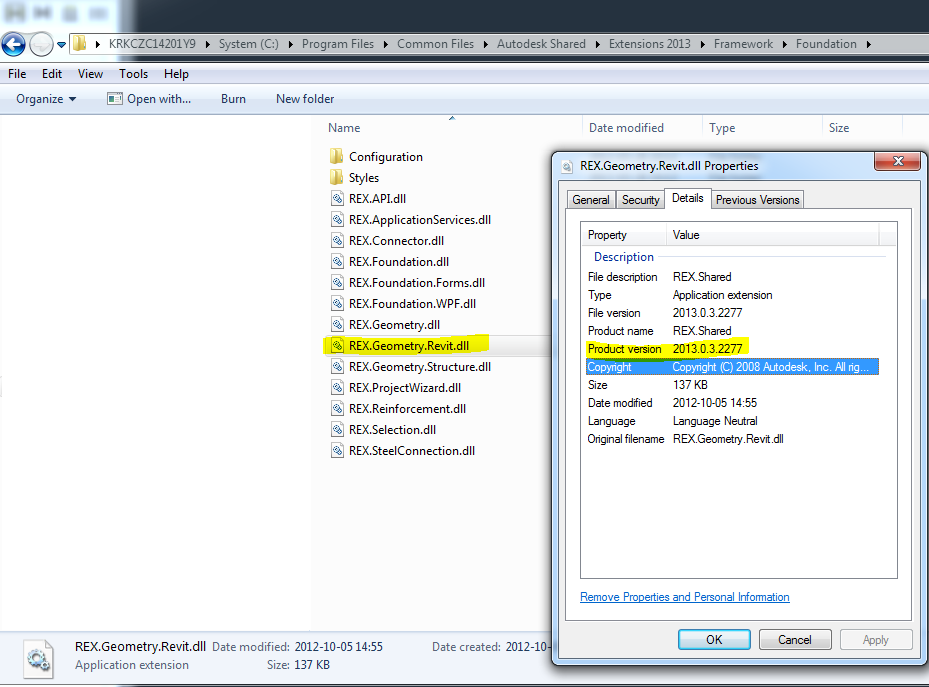Image resolution: width=929 pixels, height=687 pixels.
Task: Click the KRKCZC14201Y9 breadcrumb segment
Action: point(152,44)
